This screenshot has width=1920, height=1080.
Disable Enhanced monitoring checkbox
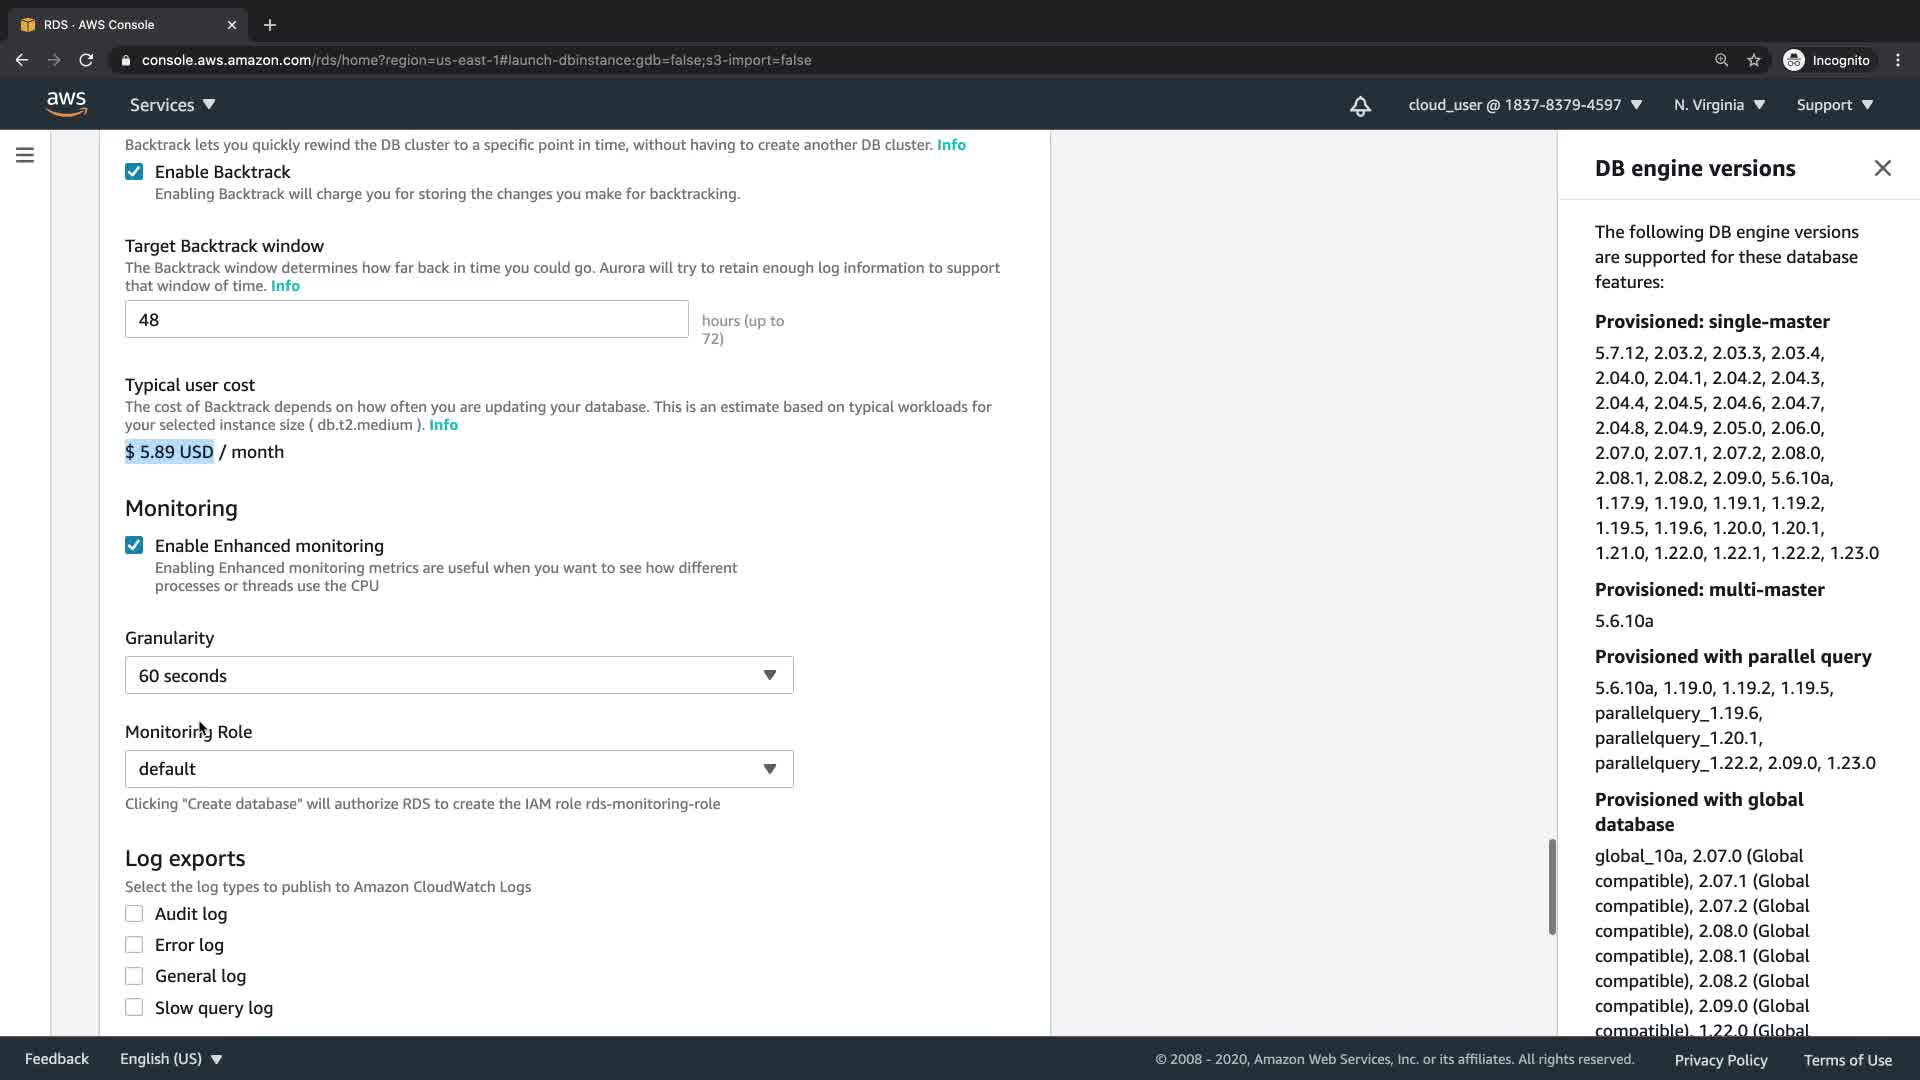click(134, 545)
